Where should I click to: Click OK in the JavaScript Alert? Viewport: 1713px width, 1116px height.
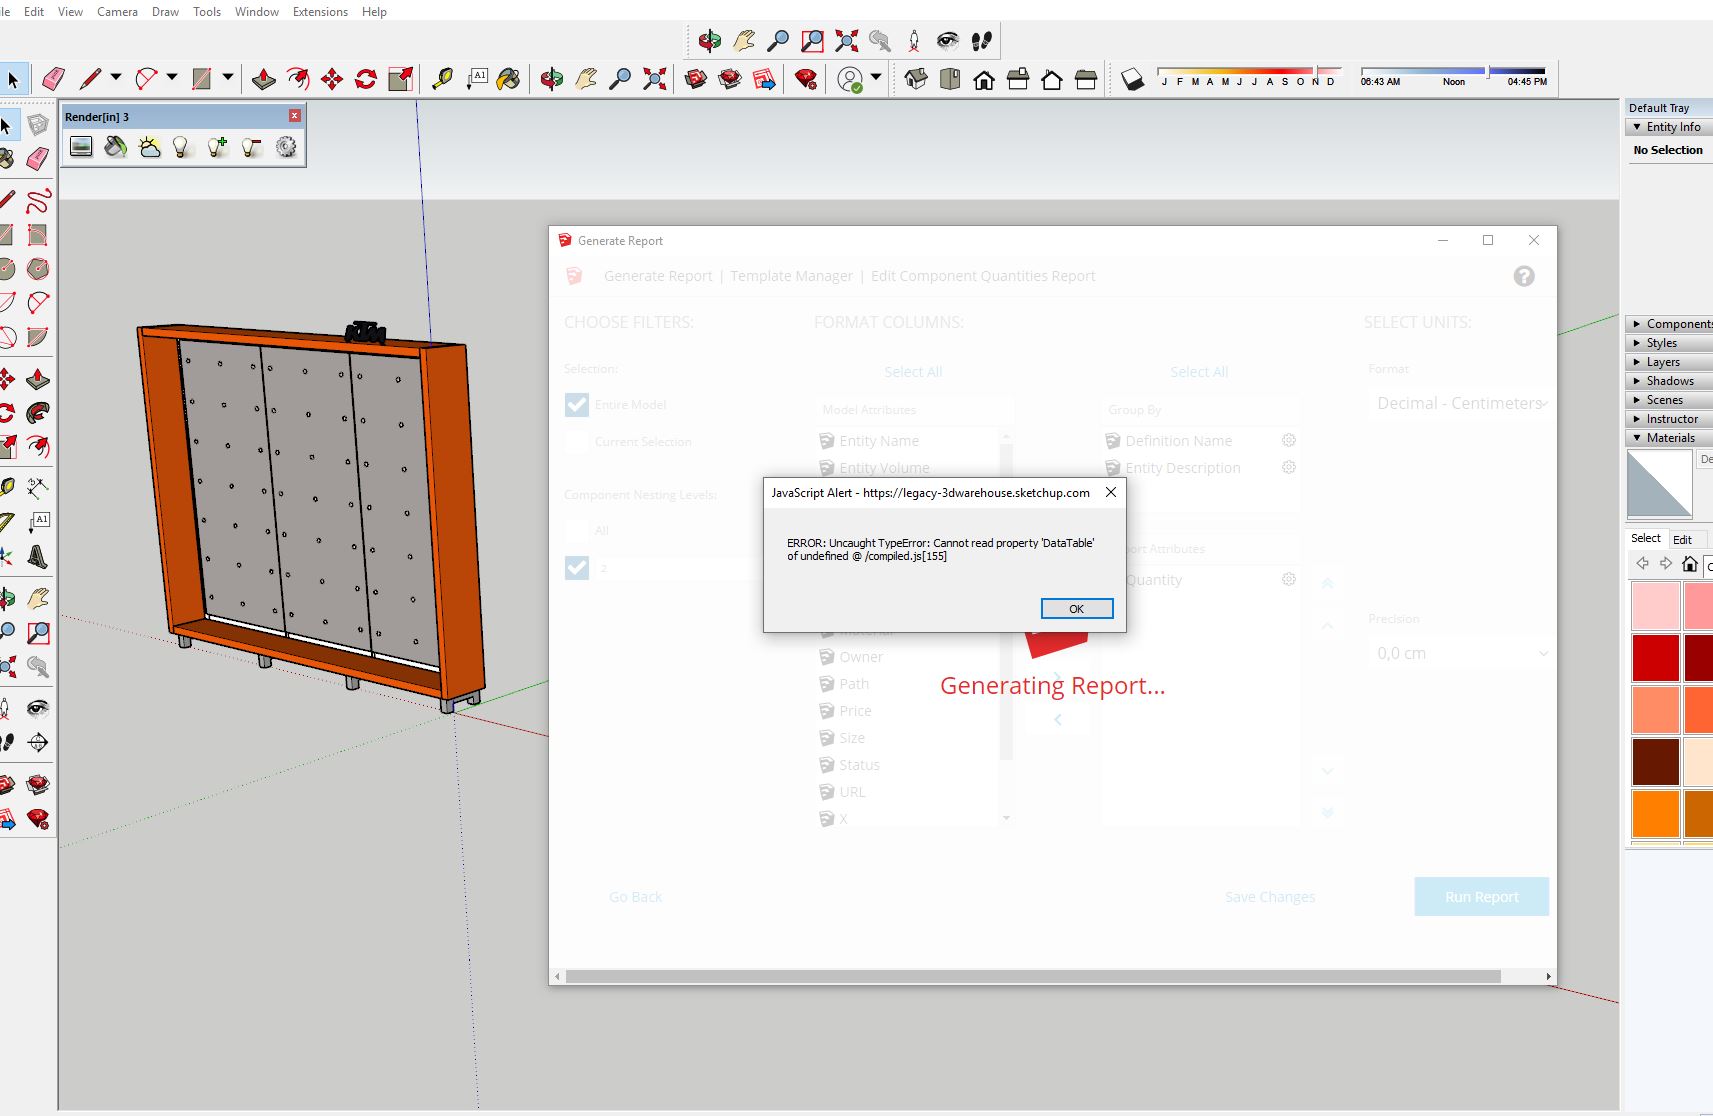pos(1077,608)
